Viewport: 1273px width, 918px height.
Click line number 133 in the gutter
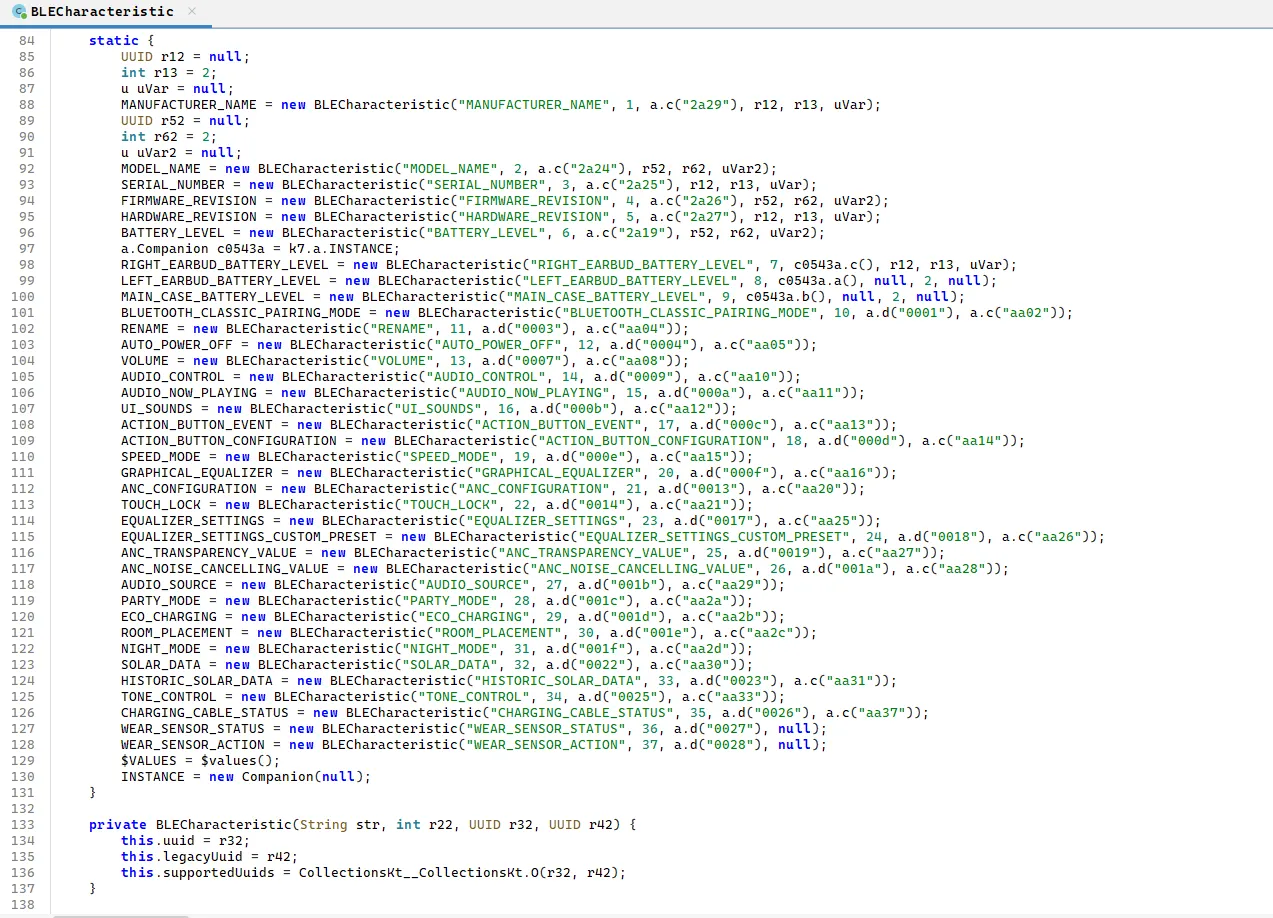[22, 824]
